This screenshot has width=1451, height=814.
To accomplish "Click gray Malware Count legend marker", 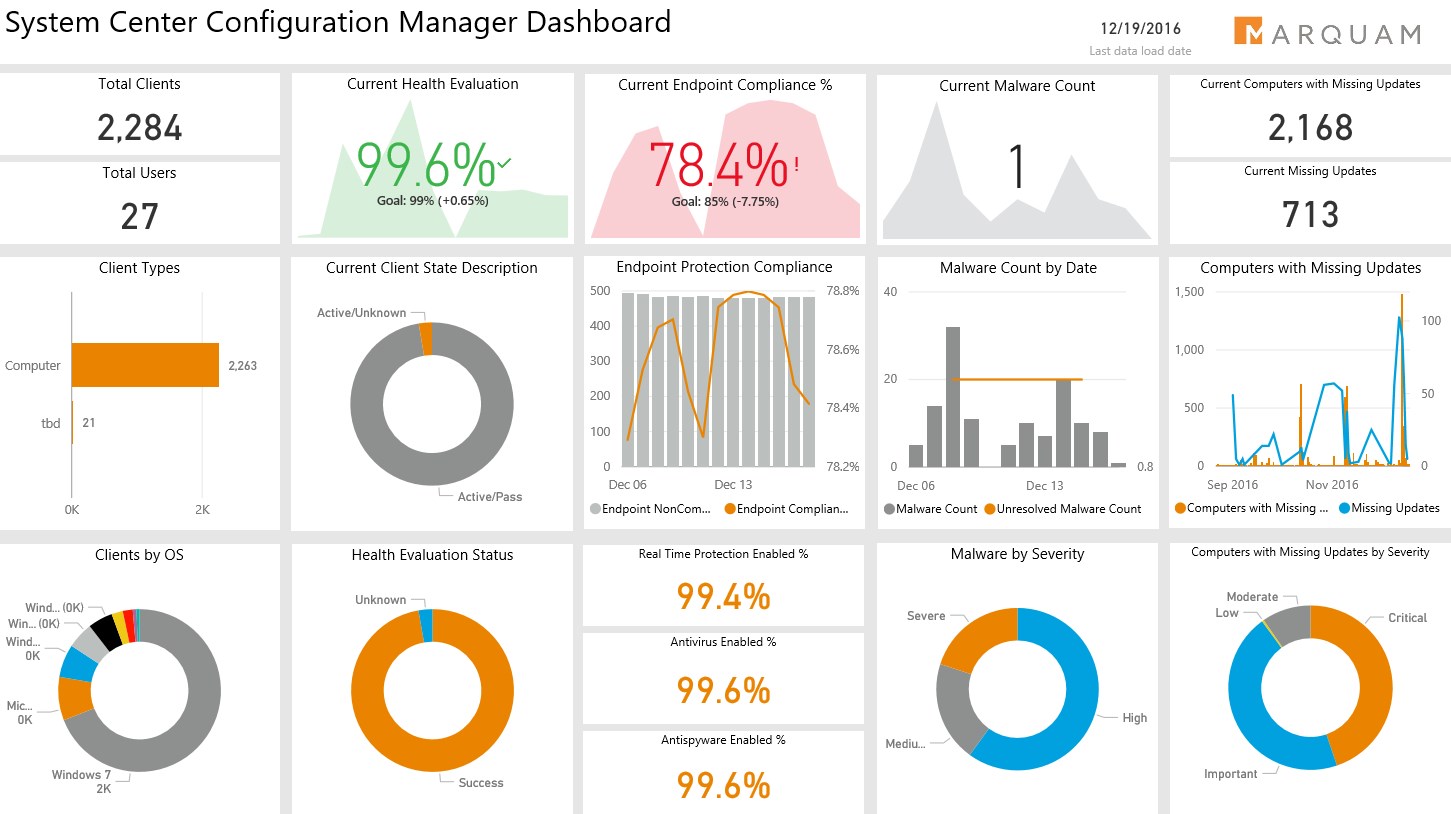I will (889, 509).
